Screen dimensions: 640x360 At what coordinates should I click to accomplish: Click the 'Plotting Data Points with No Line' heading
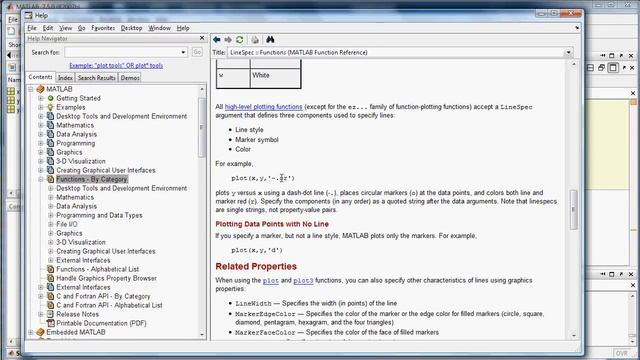coord(272,224)
